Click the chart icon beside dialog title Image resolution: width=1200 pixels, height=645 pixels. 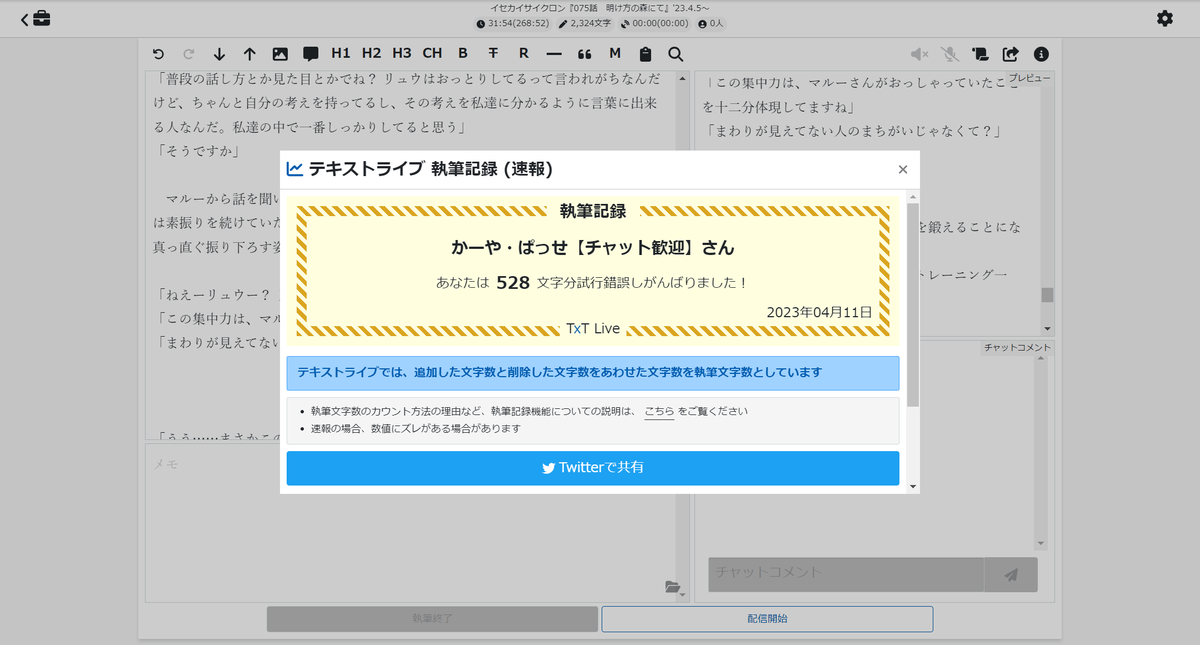295,169
